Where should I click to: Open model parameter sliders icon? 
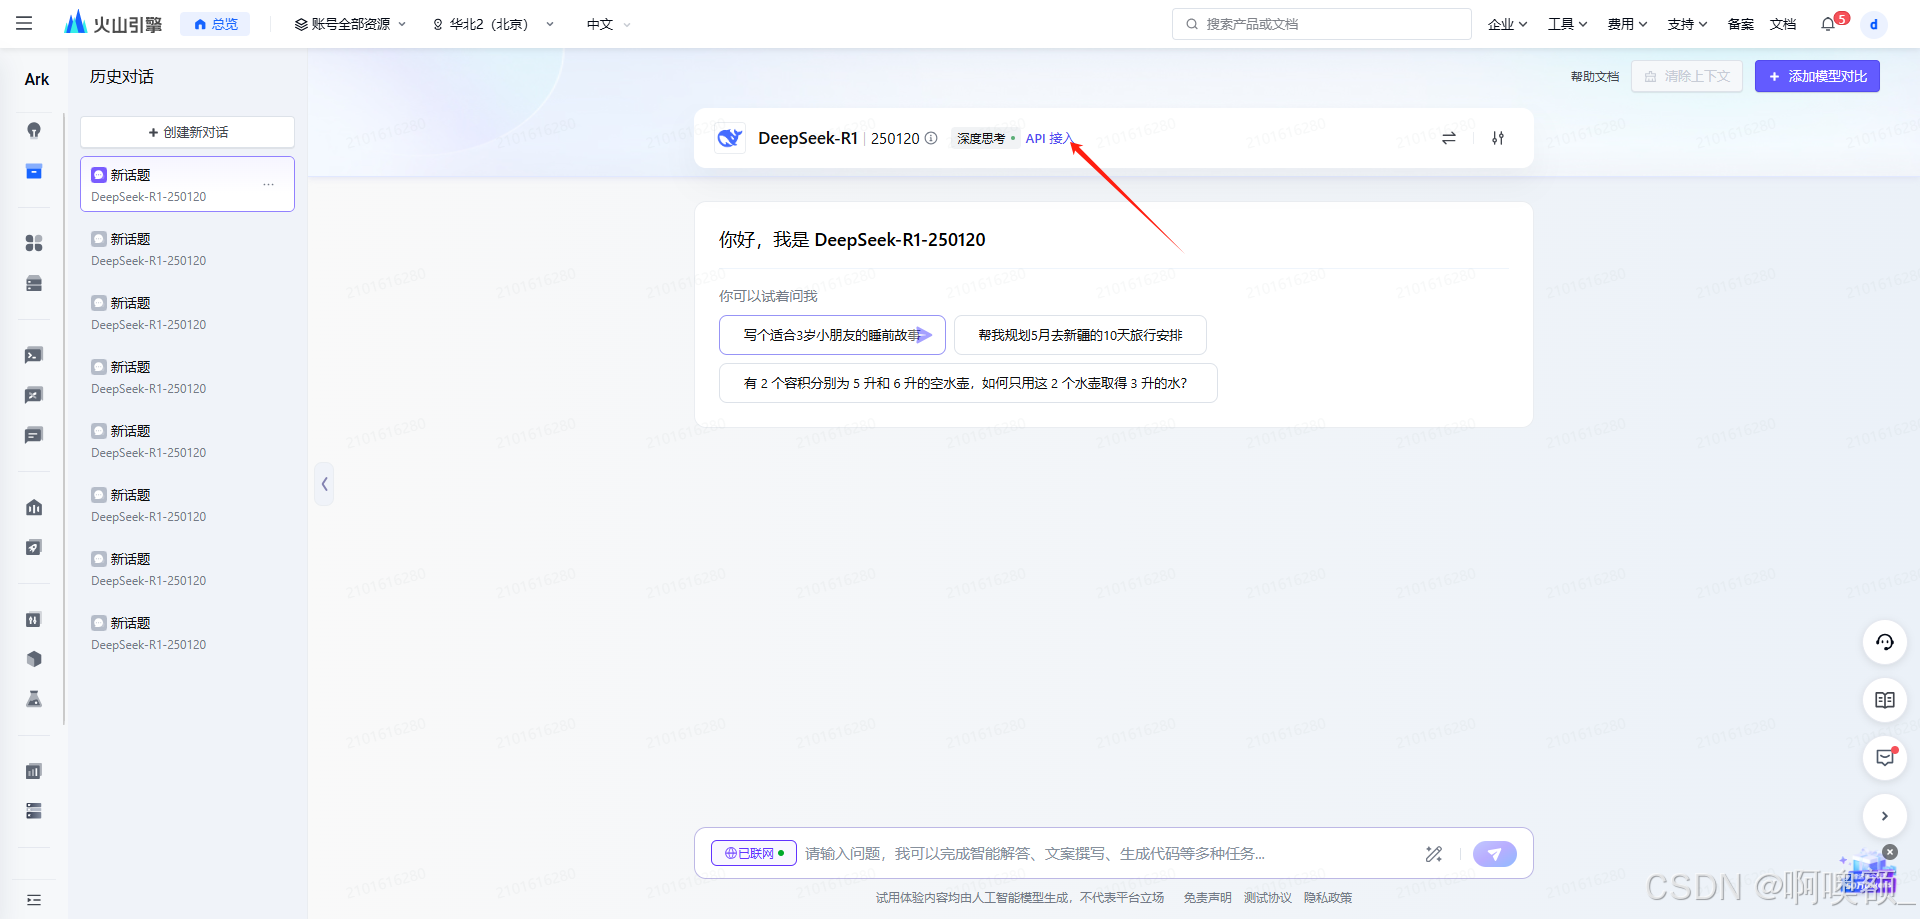(x=1498, y=138)
